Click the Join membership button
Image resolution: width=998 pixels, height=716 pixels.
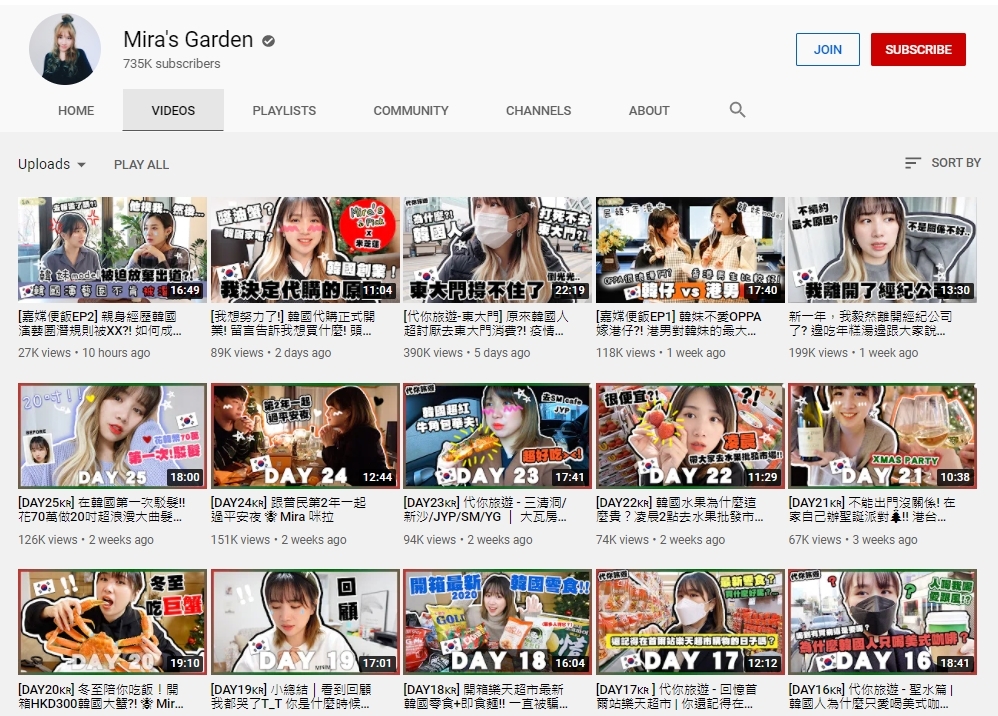[827, 50]
